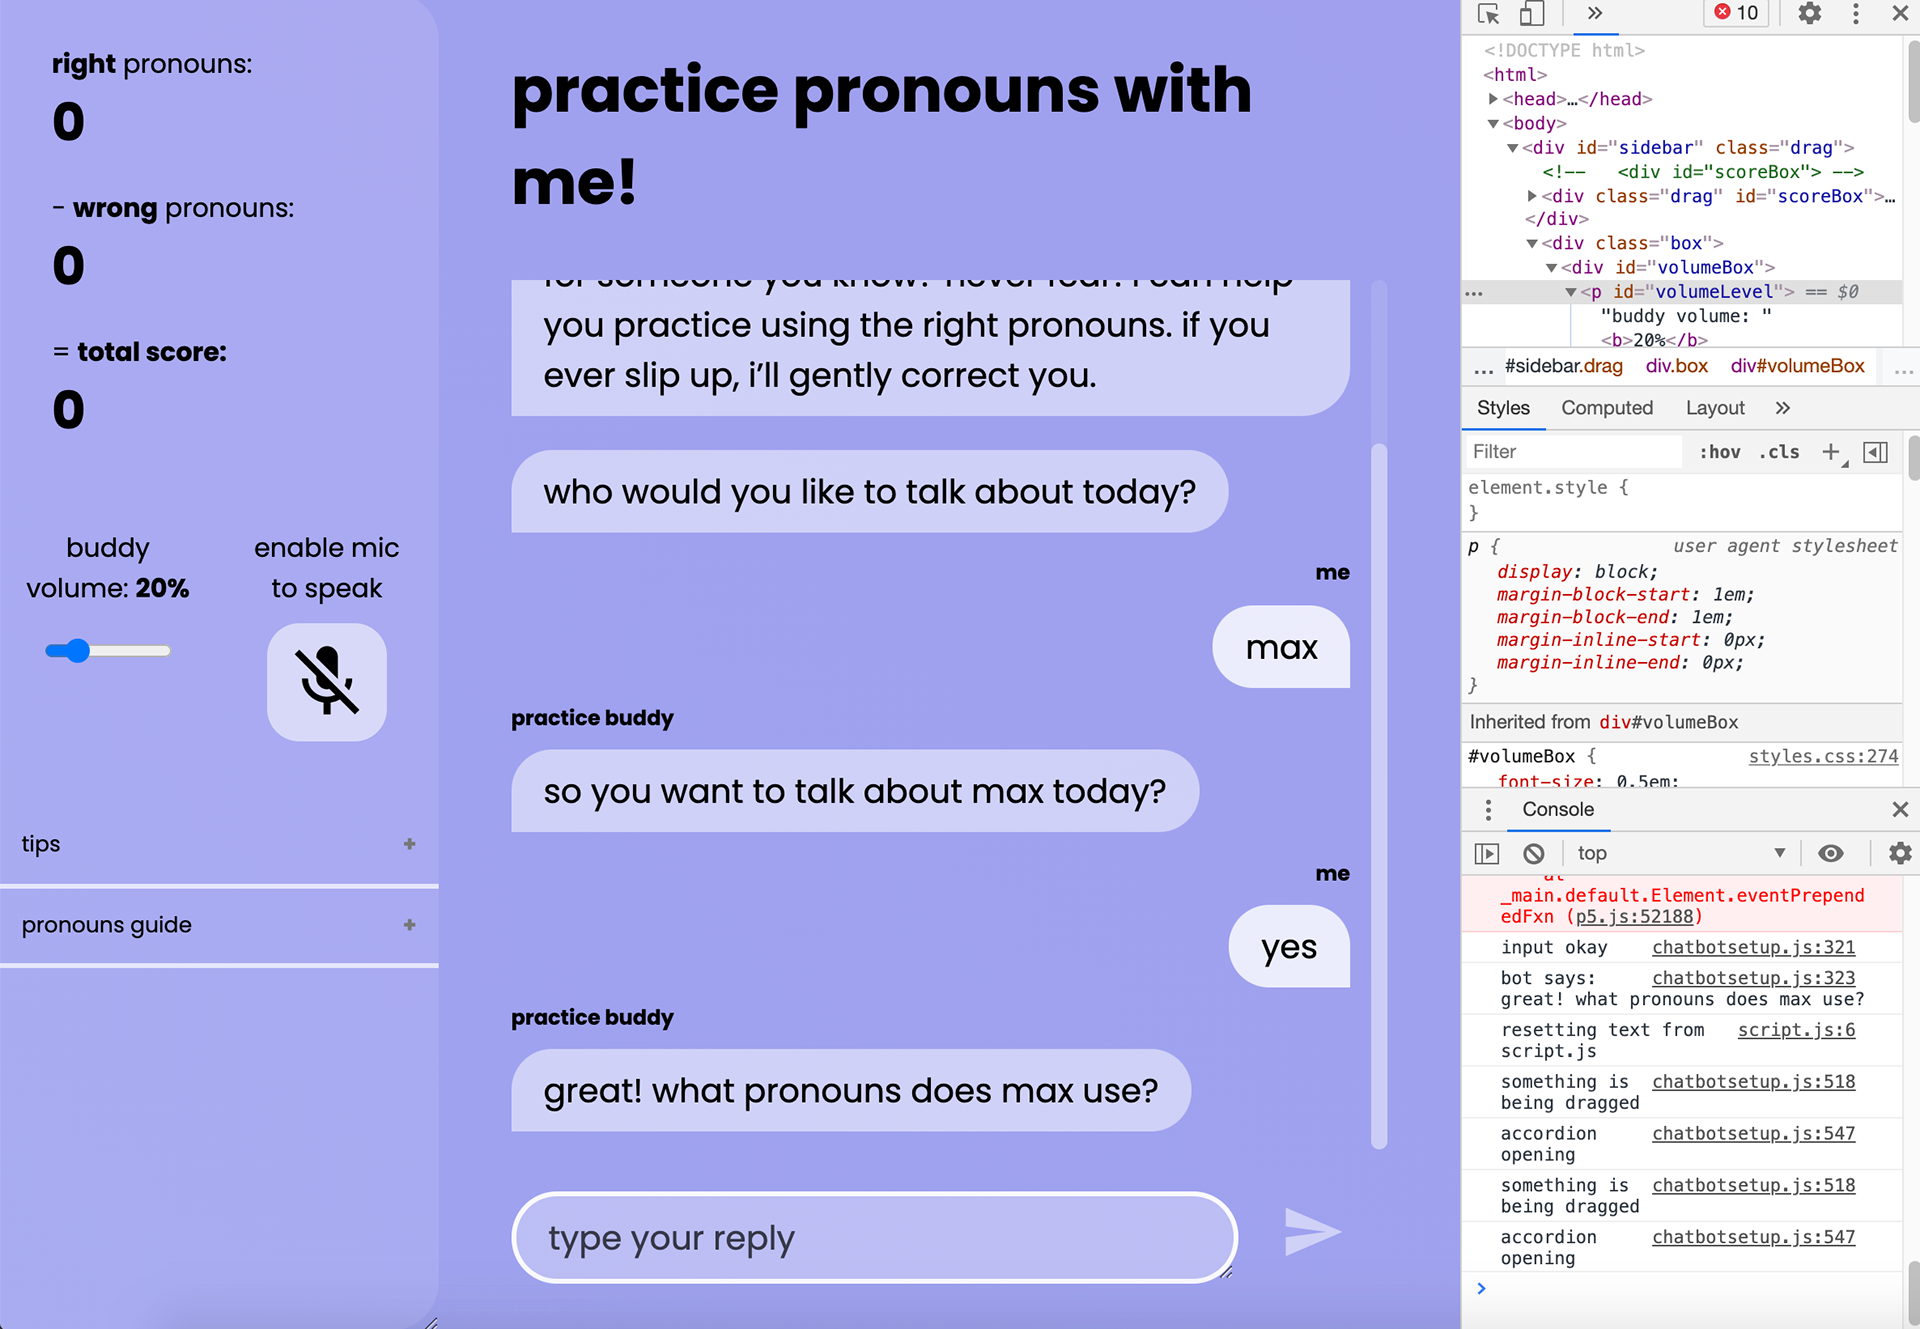This screenshot has width=1920, height=1329.
Task: Click the 'display: block;' style declaration
Action: coord(1577,572)
